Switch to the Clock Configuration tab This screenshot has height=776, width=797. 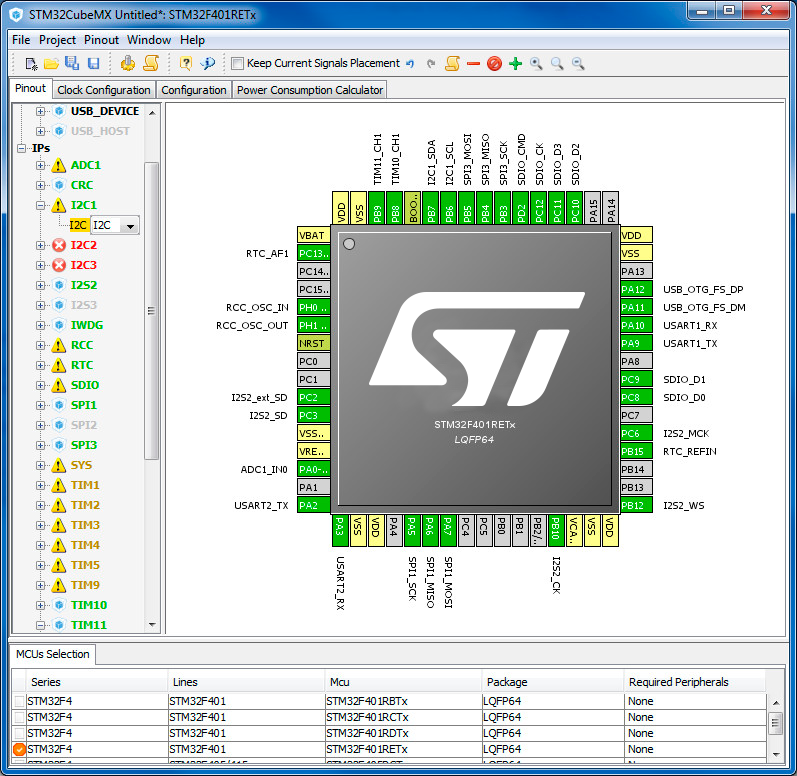tap(104, 90)
